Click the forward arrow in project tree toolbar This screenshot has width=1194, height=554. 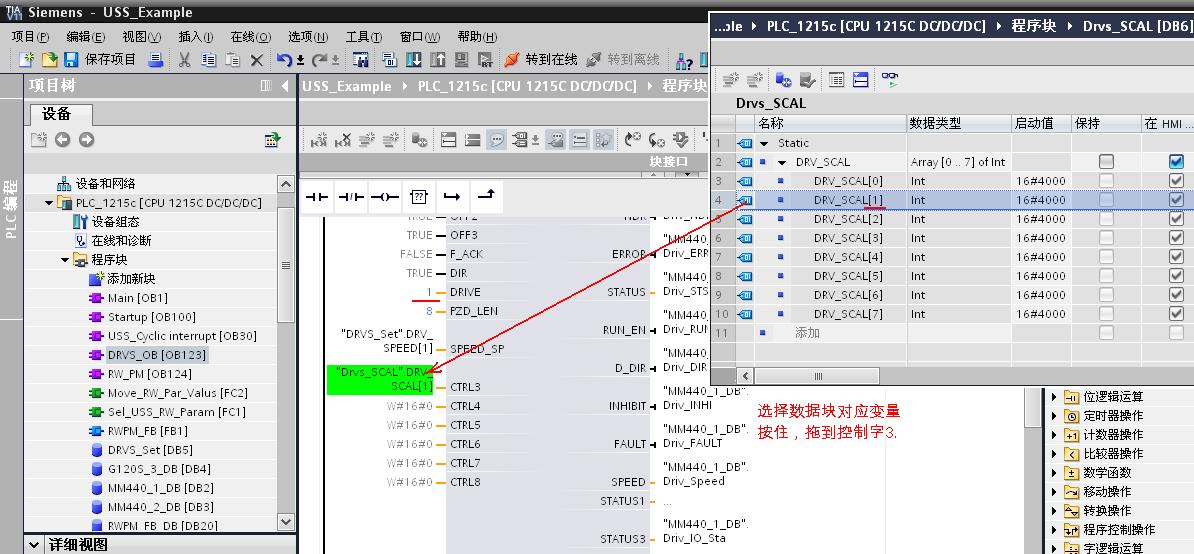pos(86,139)
